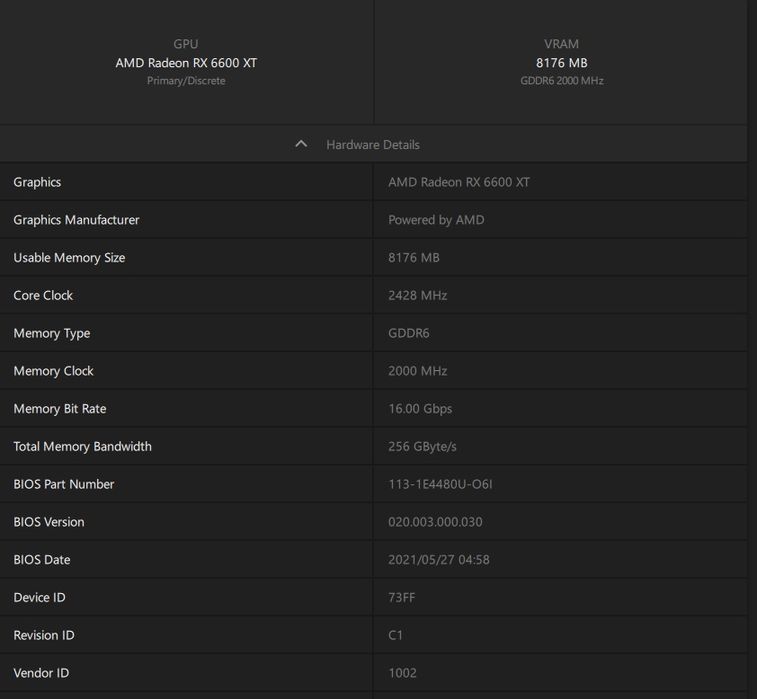Select the Memory Bit Rate row label

pyautogui.click(x=59, y=409)
